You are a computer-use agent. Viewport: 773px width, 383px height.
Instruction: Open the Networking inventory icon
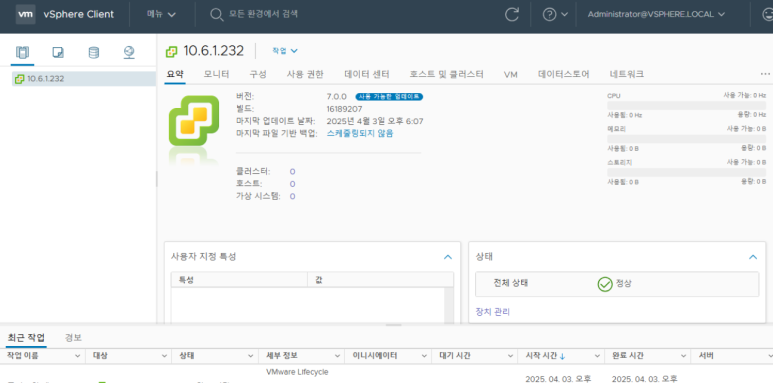coord(129,52)
